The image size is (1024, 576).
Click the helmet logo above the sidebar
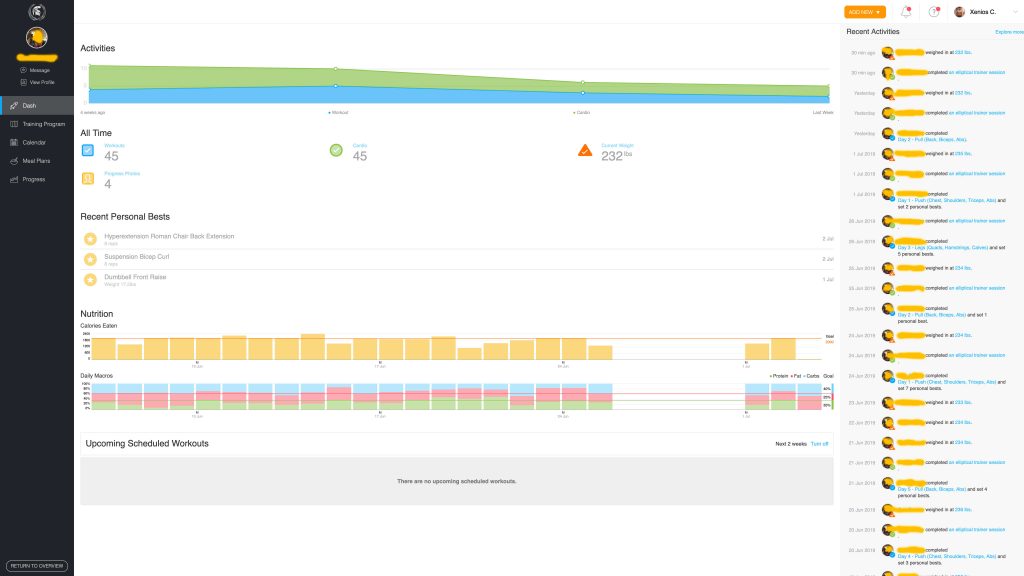click(37, 11)
